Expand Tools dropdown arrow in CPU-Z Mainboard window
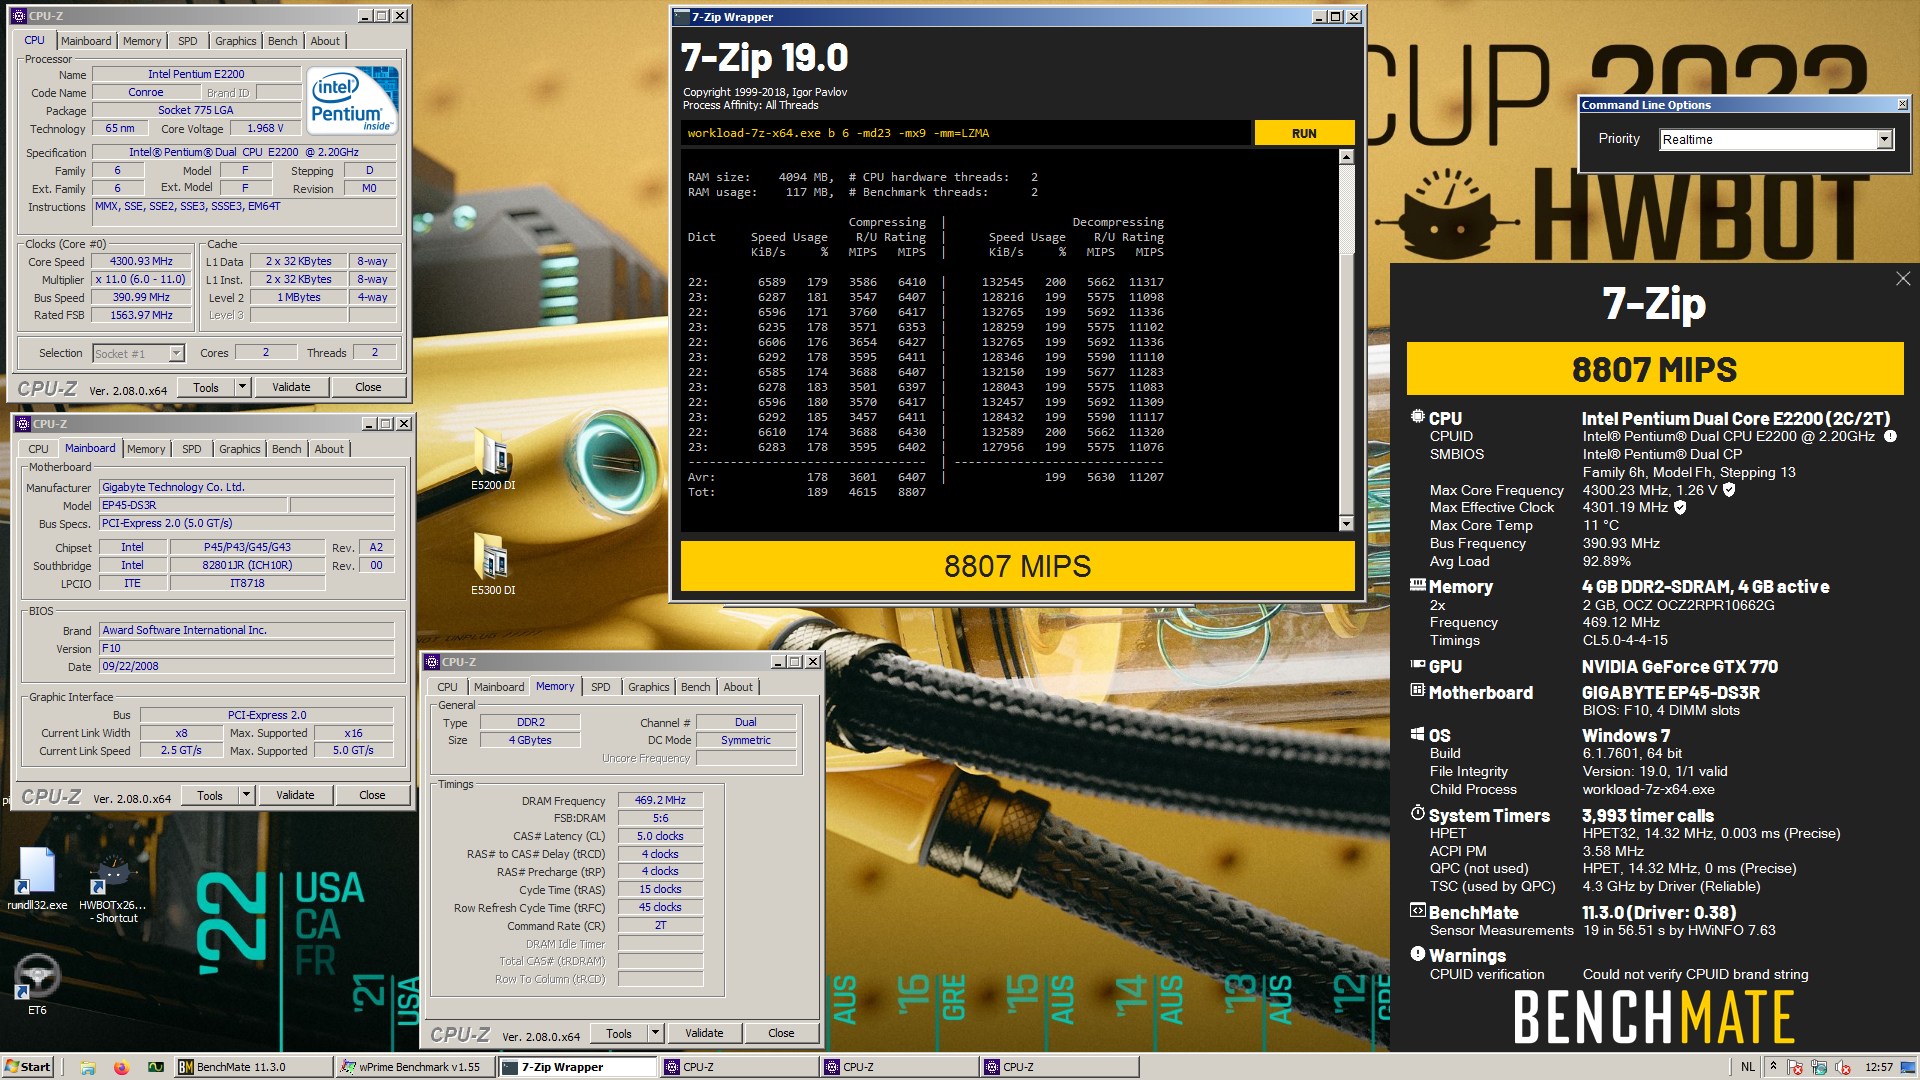Viewport: 1920px width, 1080px height. 246,795
